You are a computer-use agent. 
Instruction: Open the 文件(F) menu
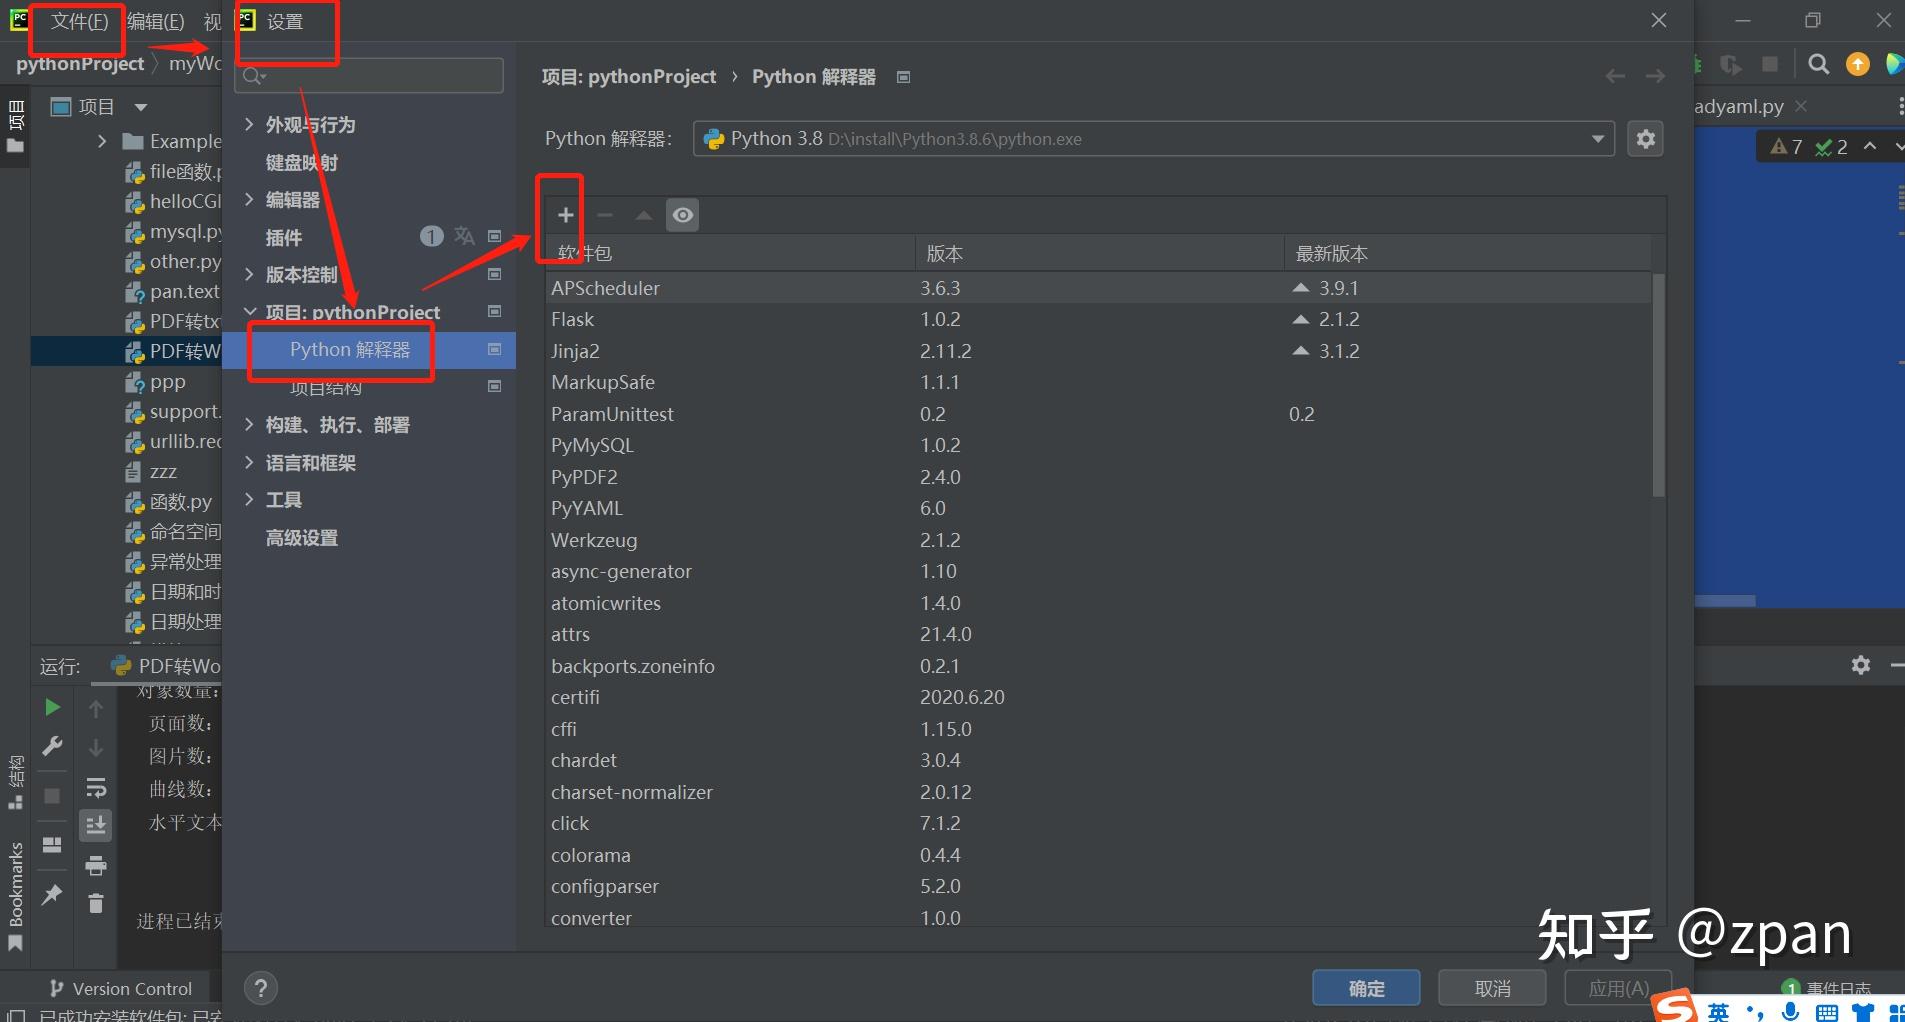click(x=79, y=21)
